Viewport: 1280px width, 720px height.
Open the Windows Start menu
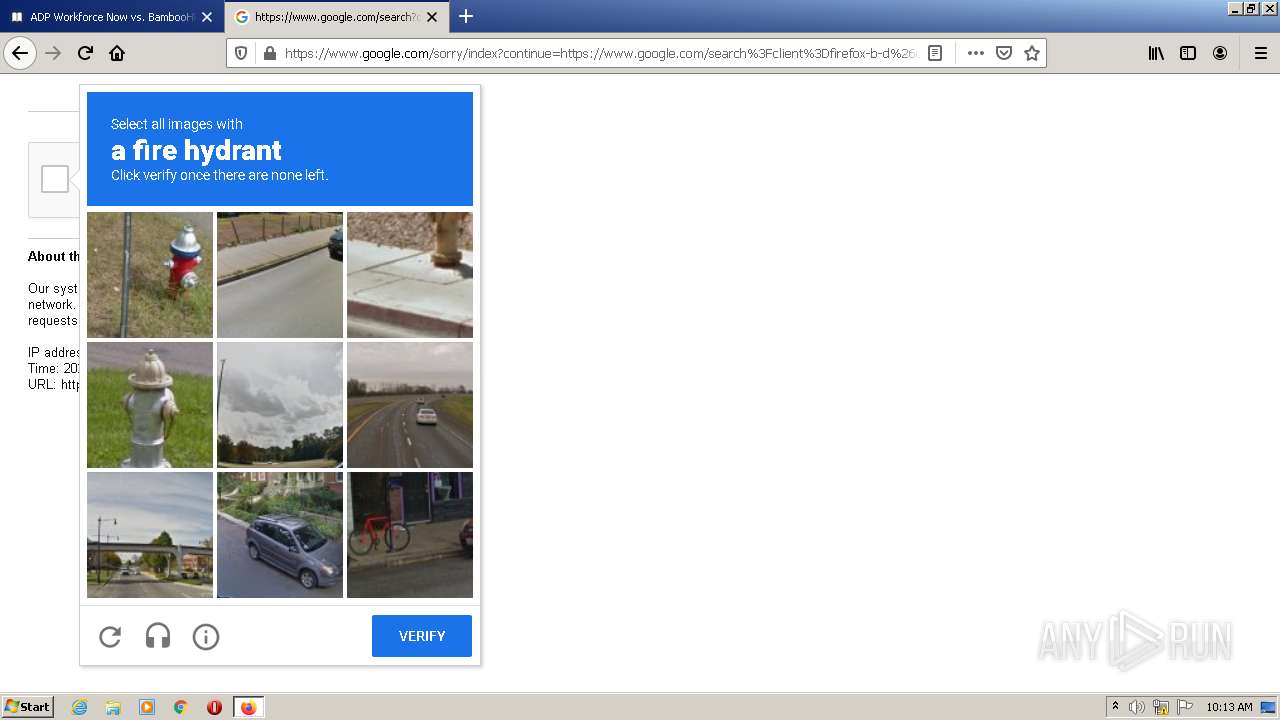pos(28,707)
